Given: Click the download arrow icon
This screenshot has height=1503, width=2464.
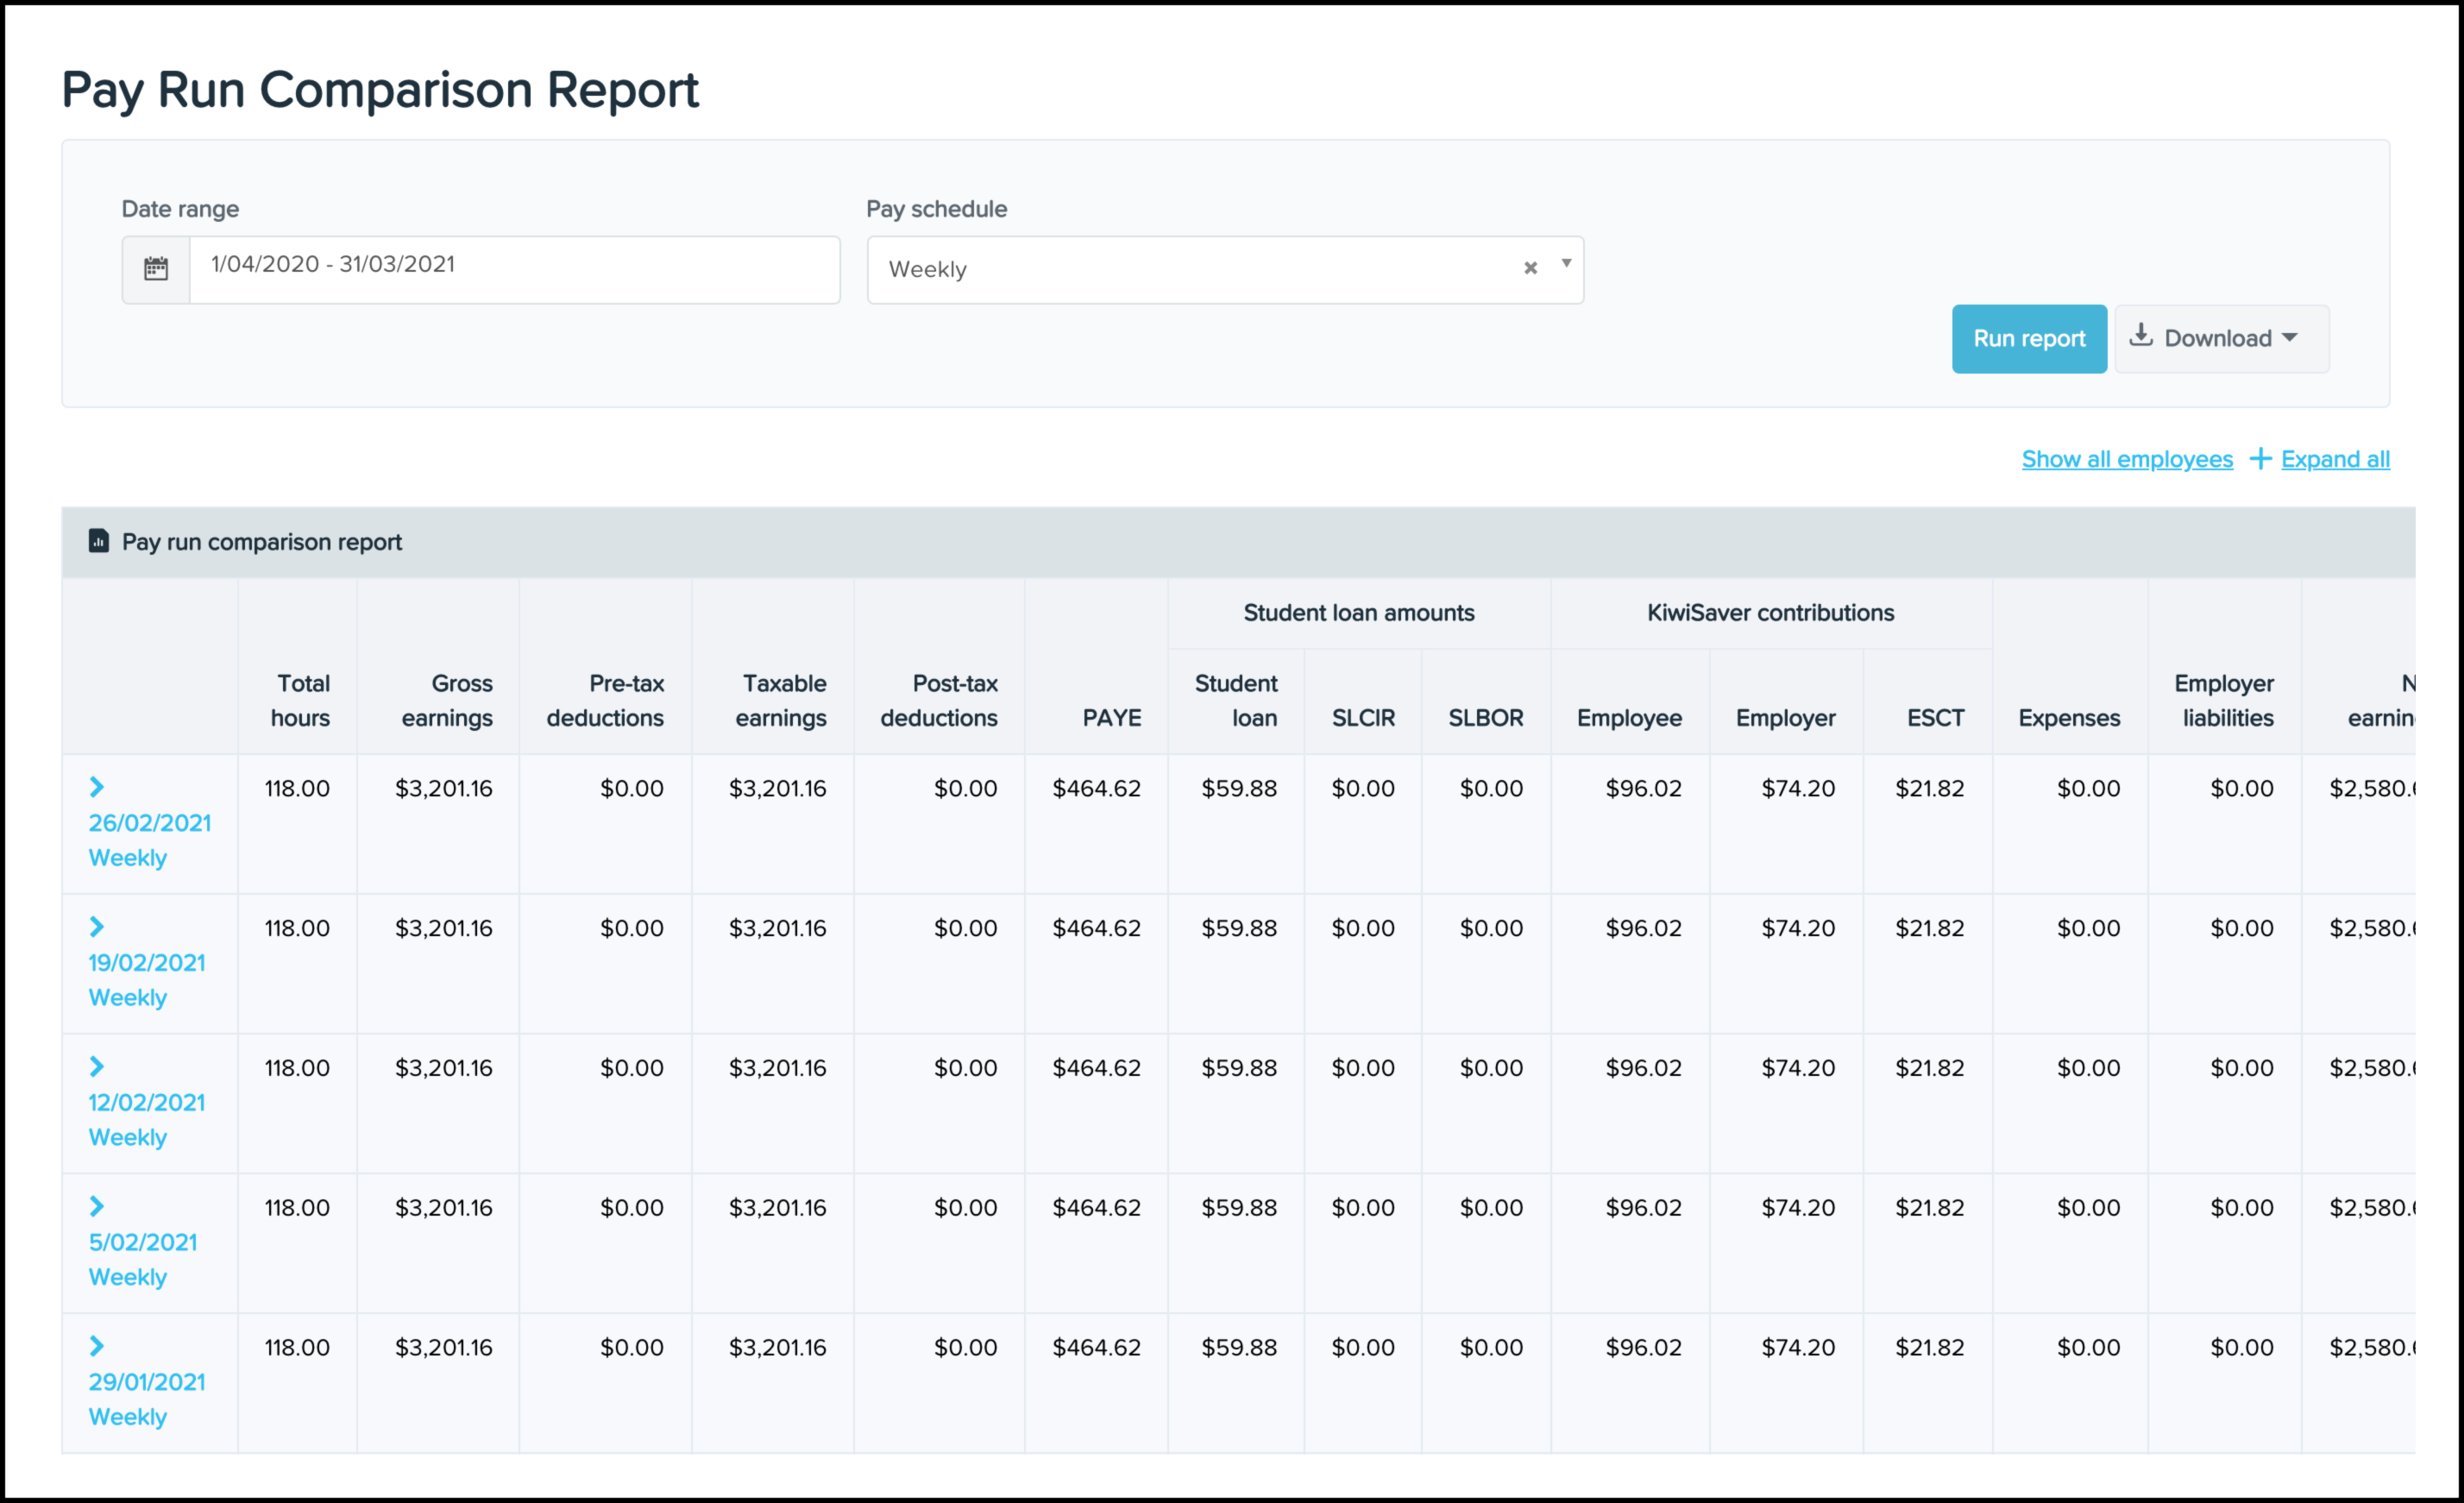Looking at the screenshot, I should [2141, 335].
